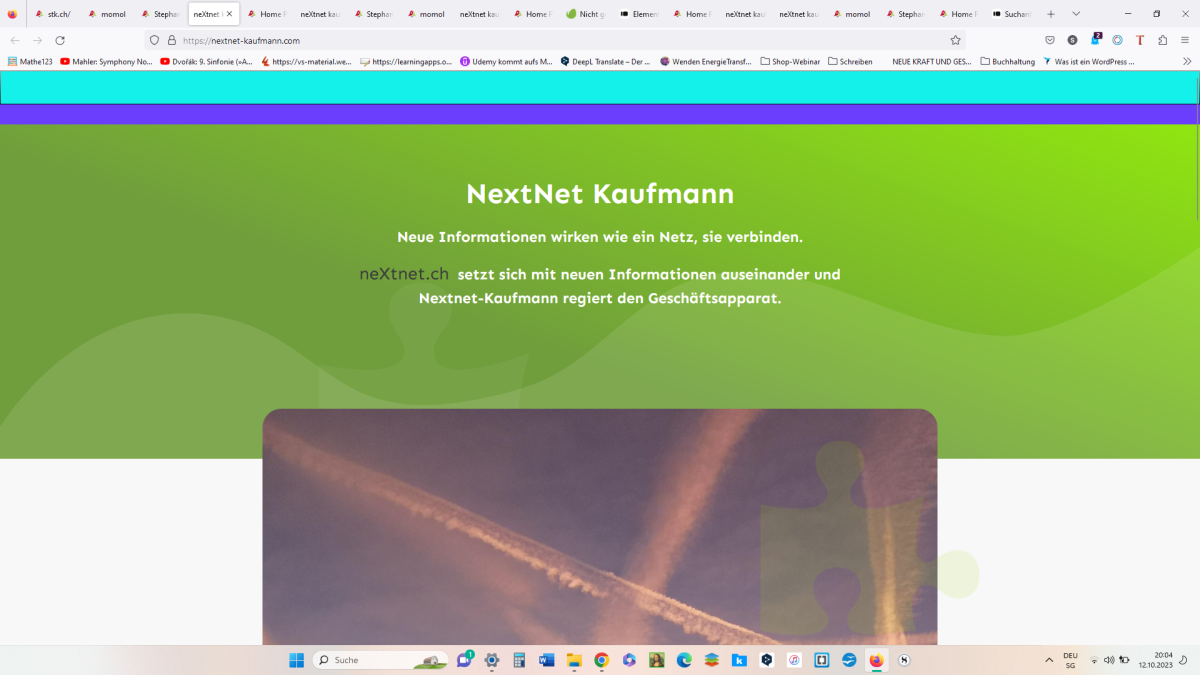1200x675 pixels.
Task: Open the Firefox hamburger application menu
Action: pyautogui.click(x=1185, y=40)
